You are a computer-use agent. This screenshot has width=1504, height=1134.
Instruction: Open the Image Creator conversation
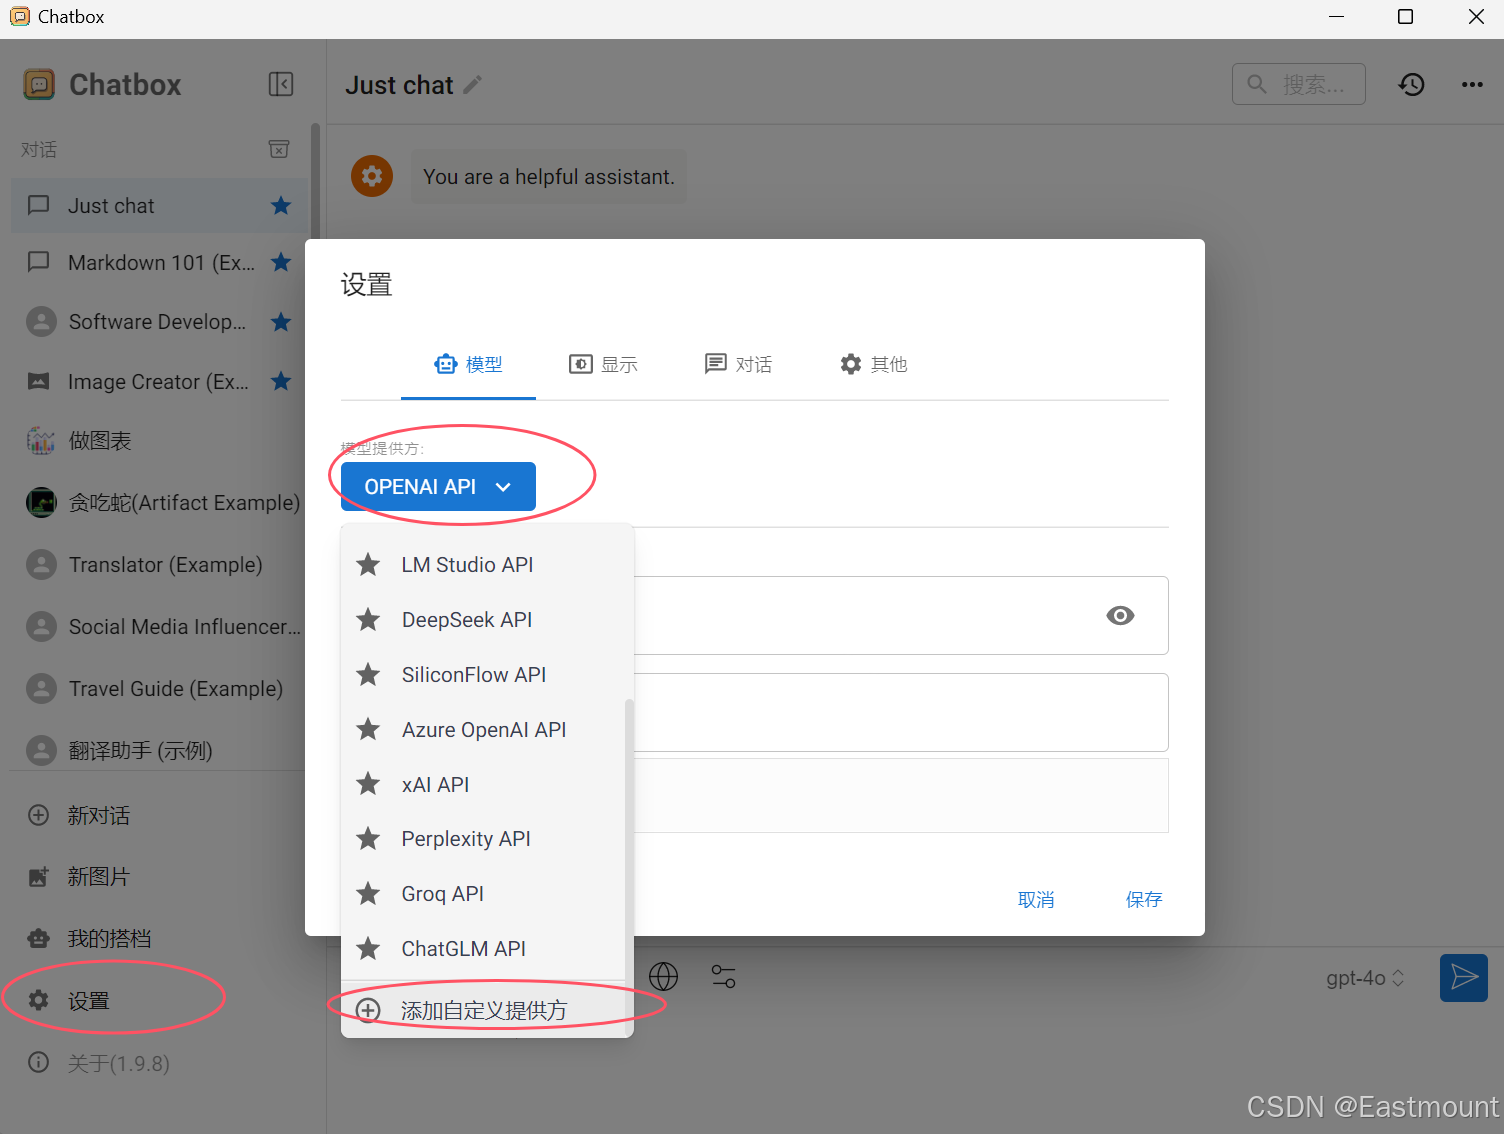pos(158,382)
